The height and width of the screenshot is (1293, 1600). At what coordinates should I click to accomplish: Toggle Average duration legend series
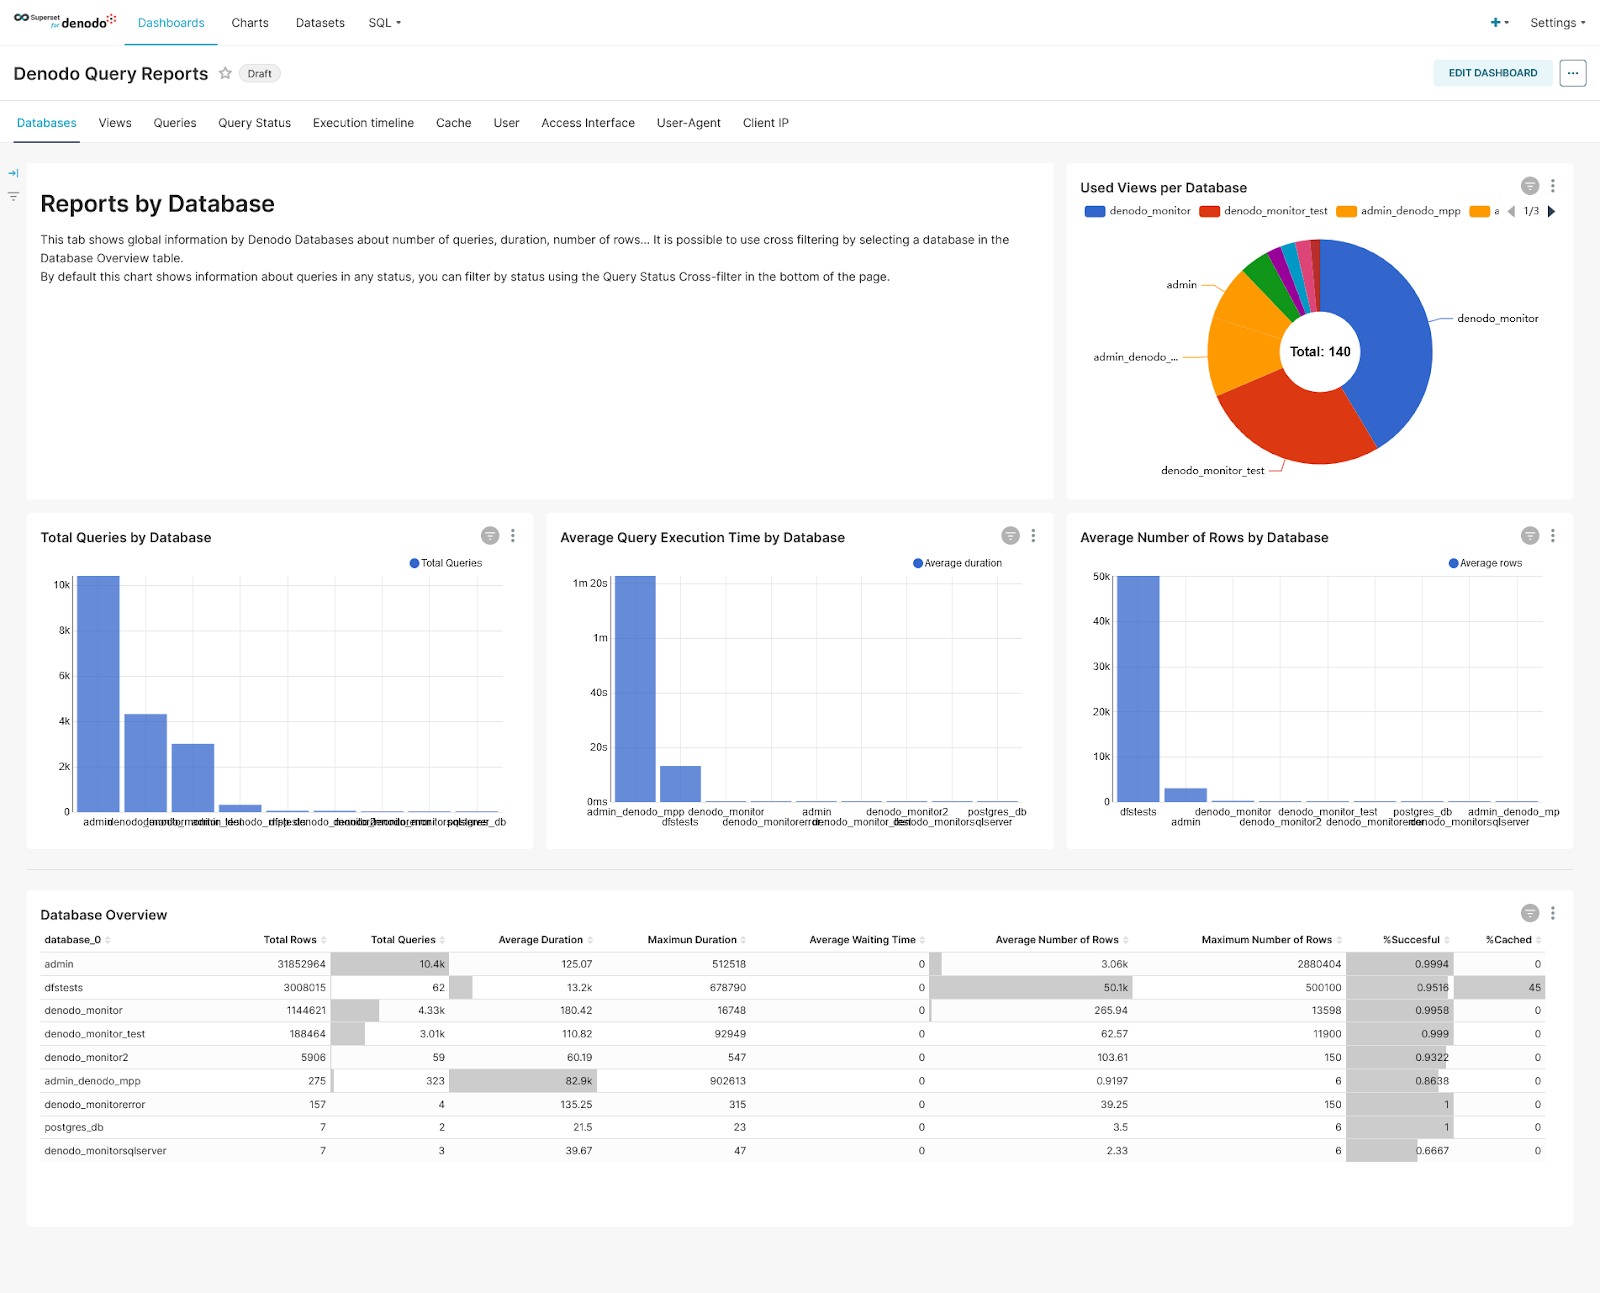click(957, 563)
